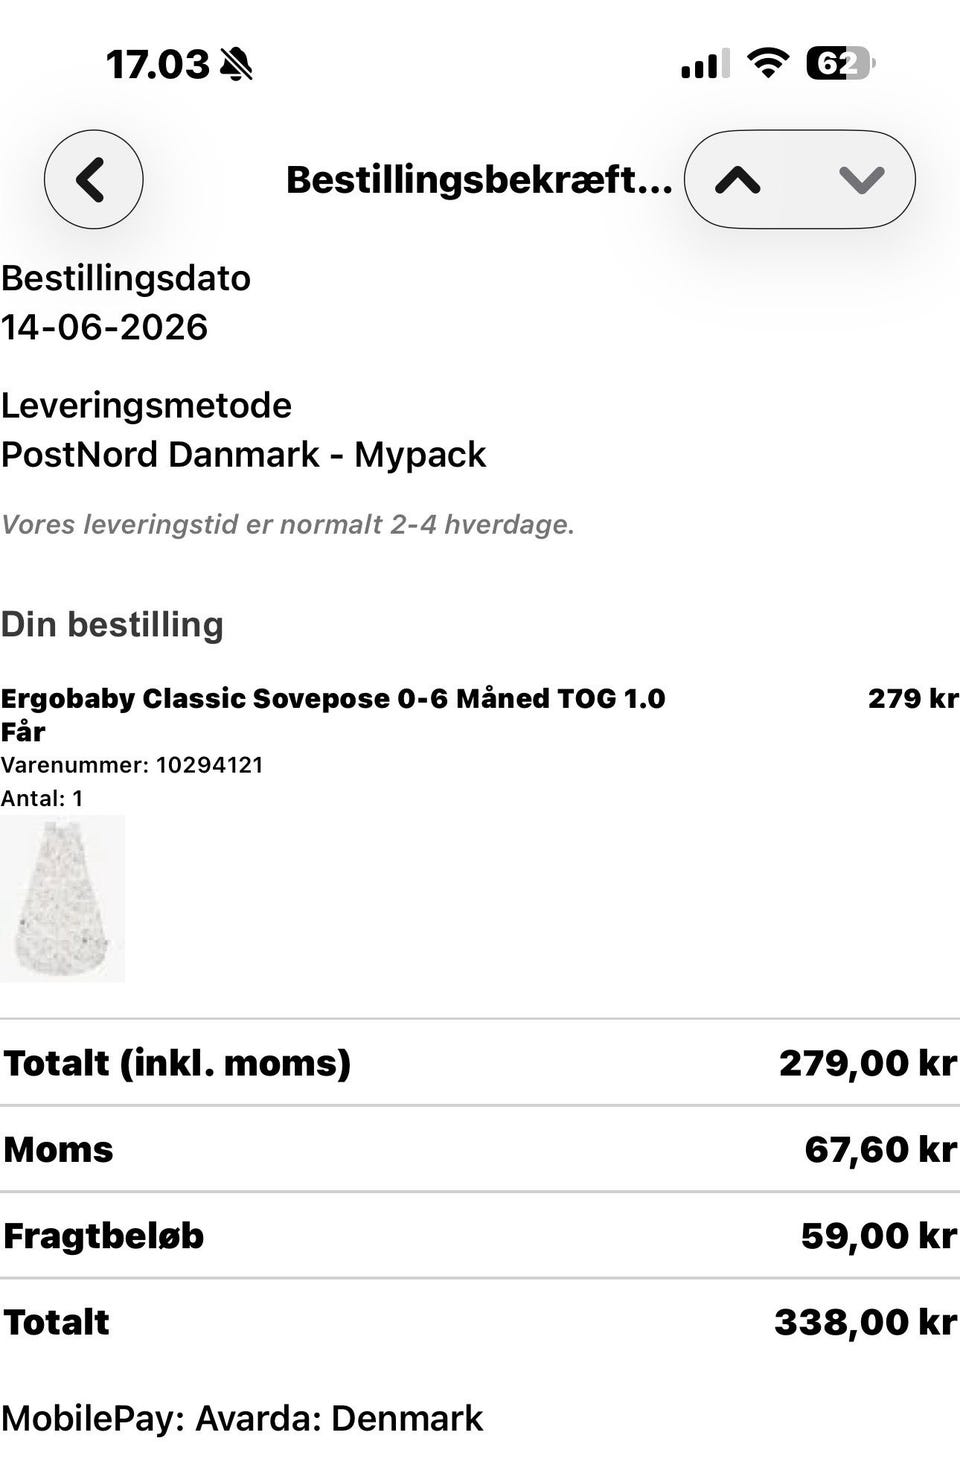Tap the Wi-Fi status icon
The image size is (960, 1476).
coord(768,64)
